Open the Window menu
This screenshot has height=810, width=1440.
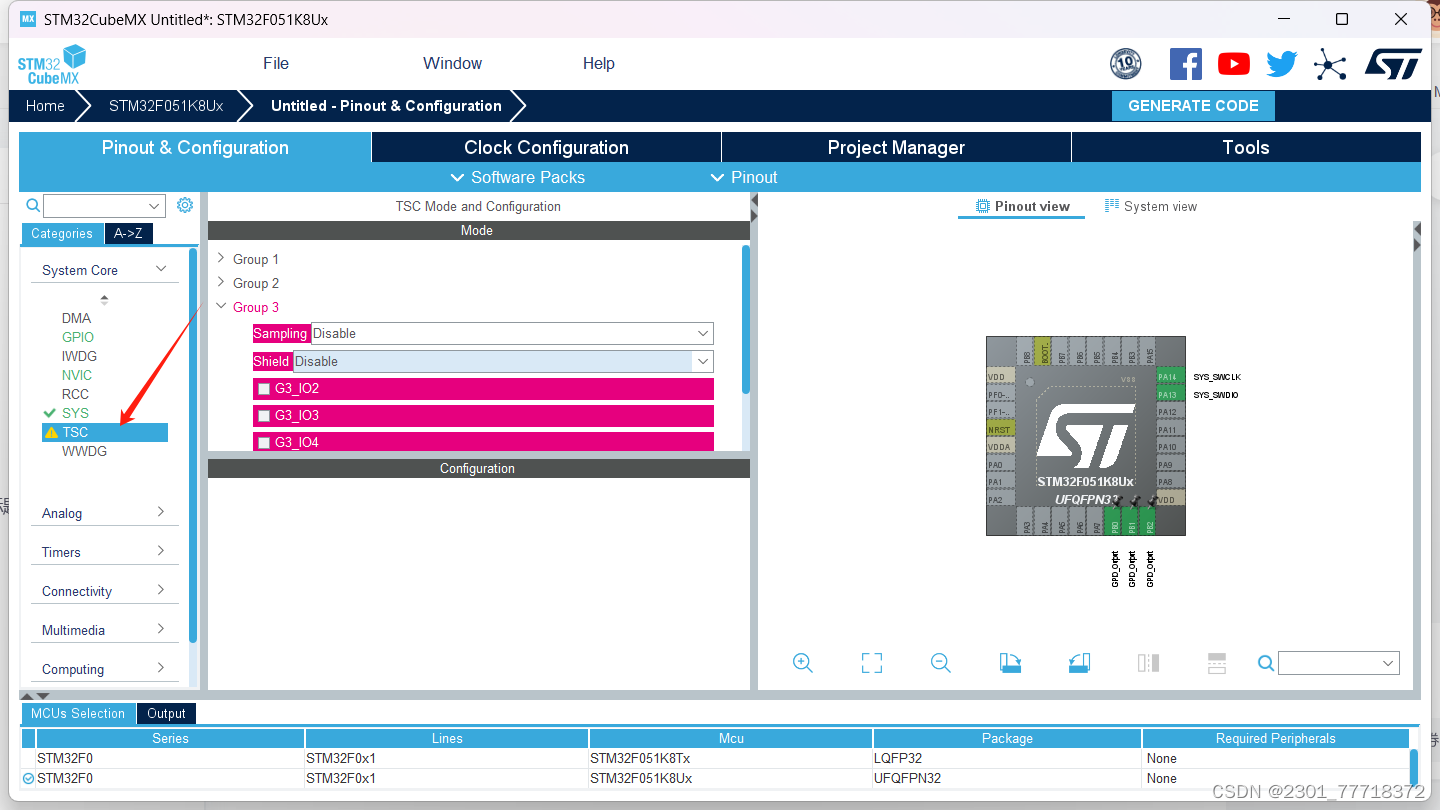coord(452,63)
